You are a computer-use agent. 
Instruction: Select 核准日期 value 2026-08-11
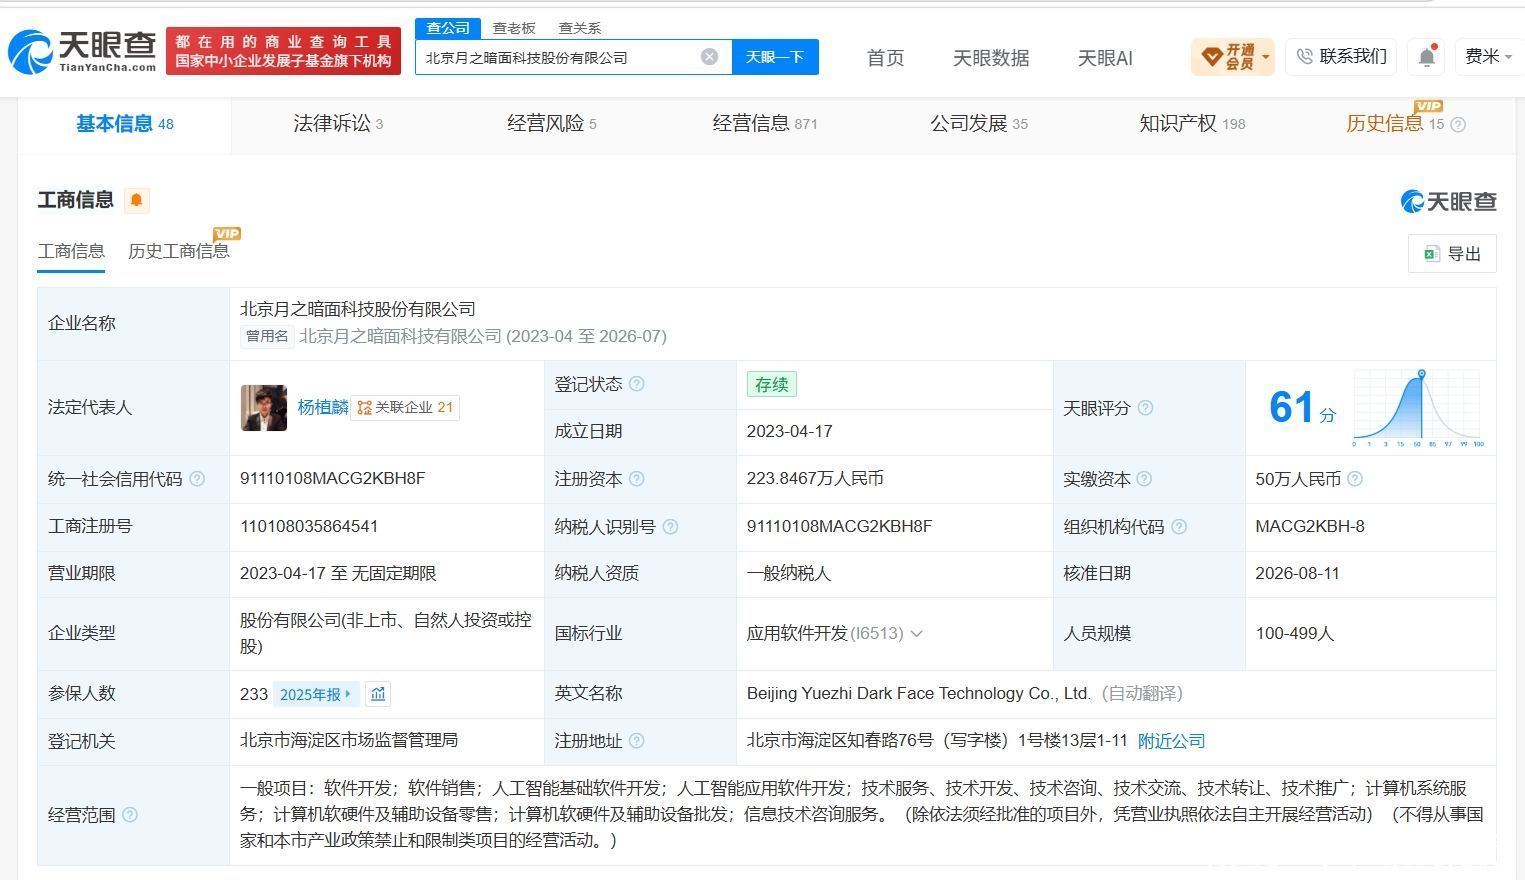point(1297,574)
